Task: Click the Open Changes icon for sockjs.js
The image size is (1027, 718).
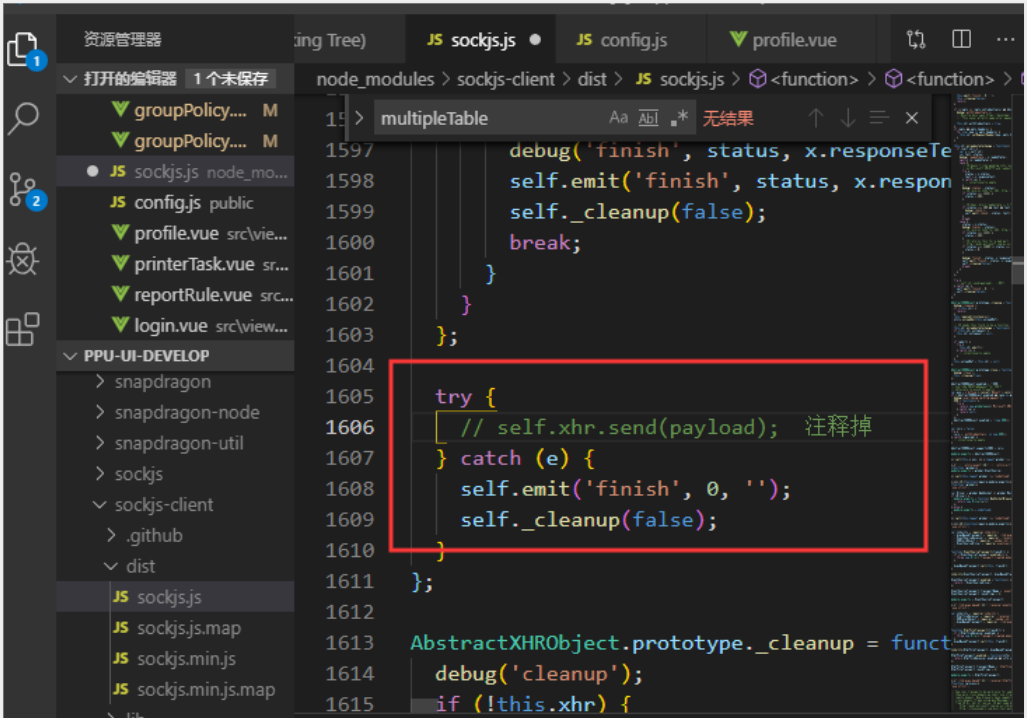Action: click(x=915, y=39)
